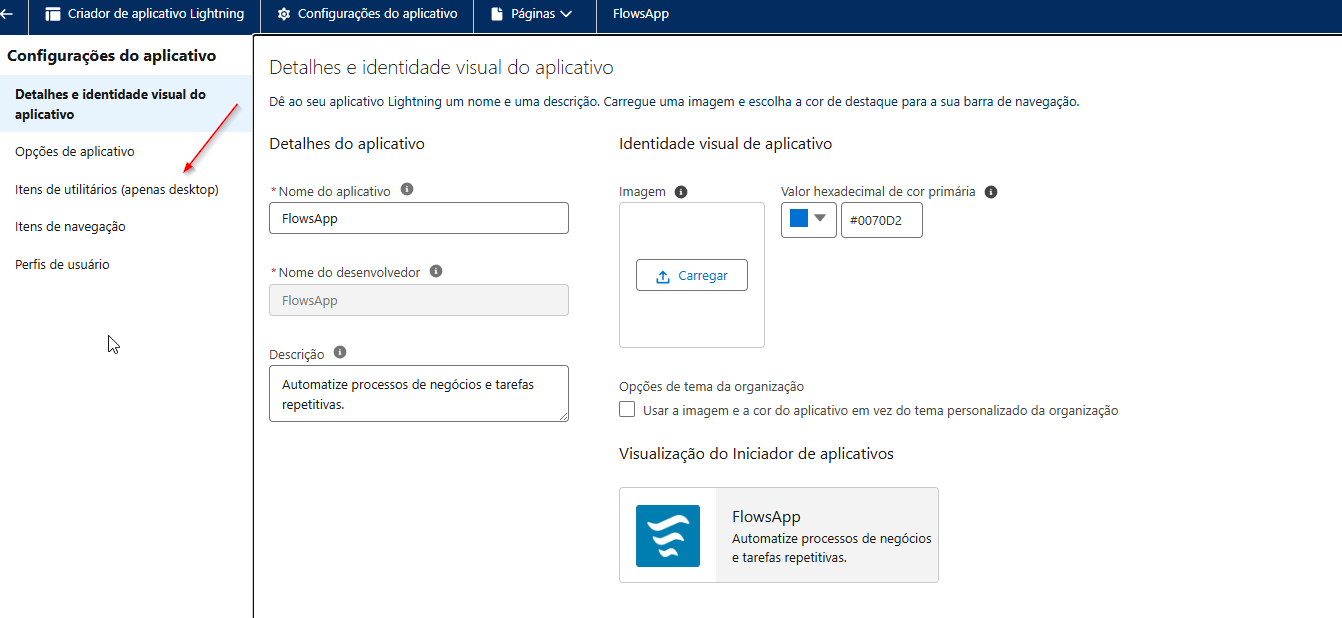The image size is (1342, 618).
Task: Click Criador de aplicativo Lightning label
Action: 156,14
